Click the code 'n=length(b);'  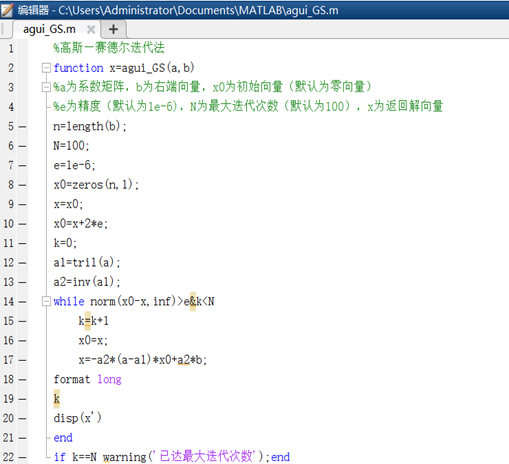pyautogui.click(x=90, y=126)
